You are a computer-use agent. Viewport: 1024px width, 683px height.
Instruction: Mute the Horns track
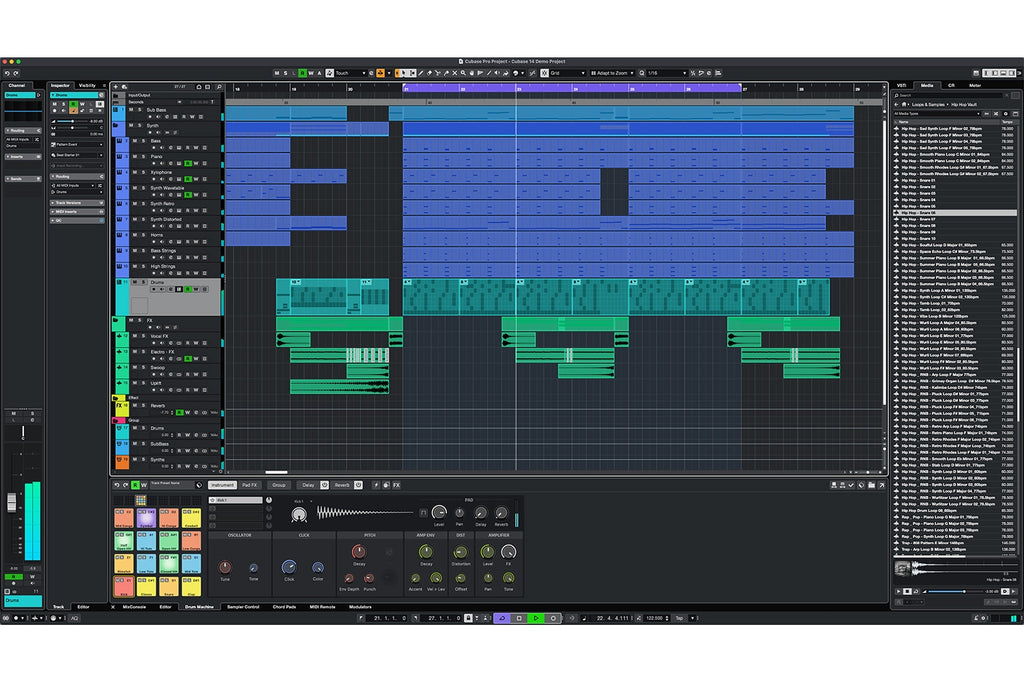(135, 235)
